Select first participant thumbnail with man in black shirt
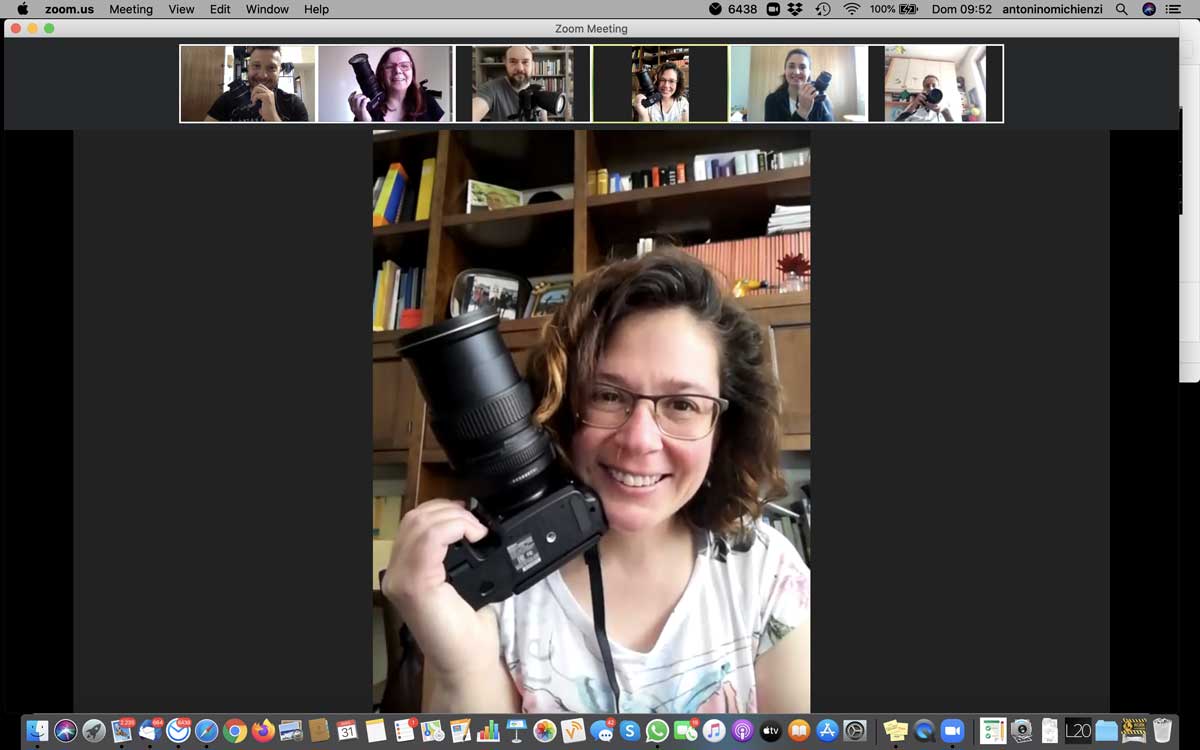The image size is (1200, 750). click(248, 84)
